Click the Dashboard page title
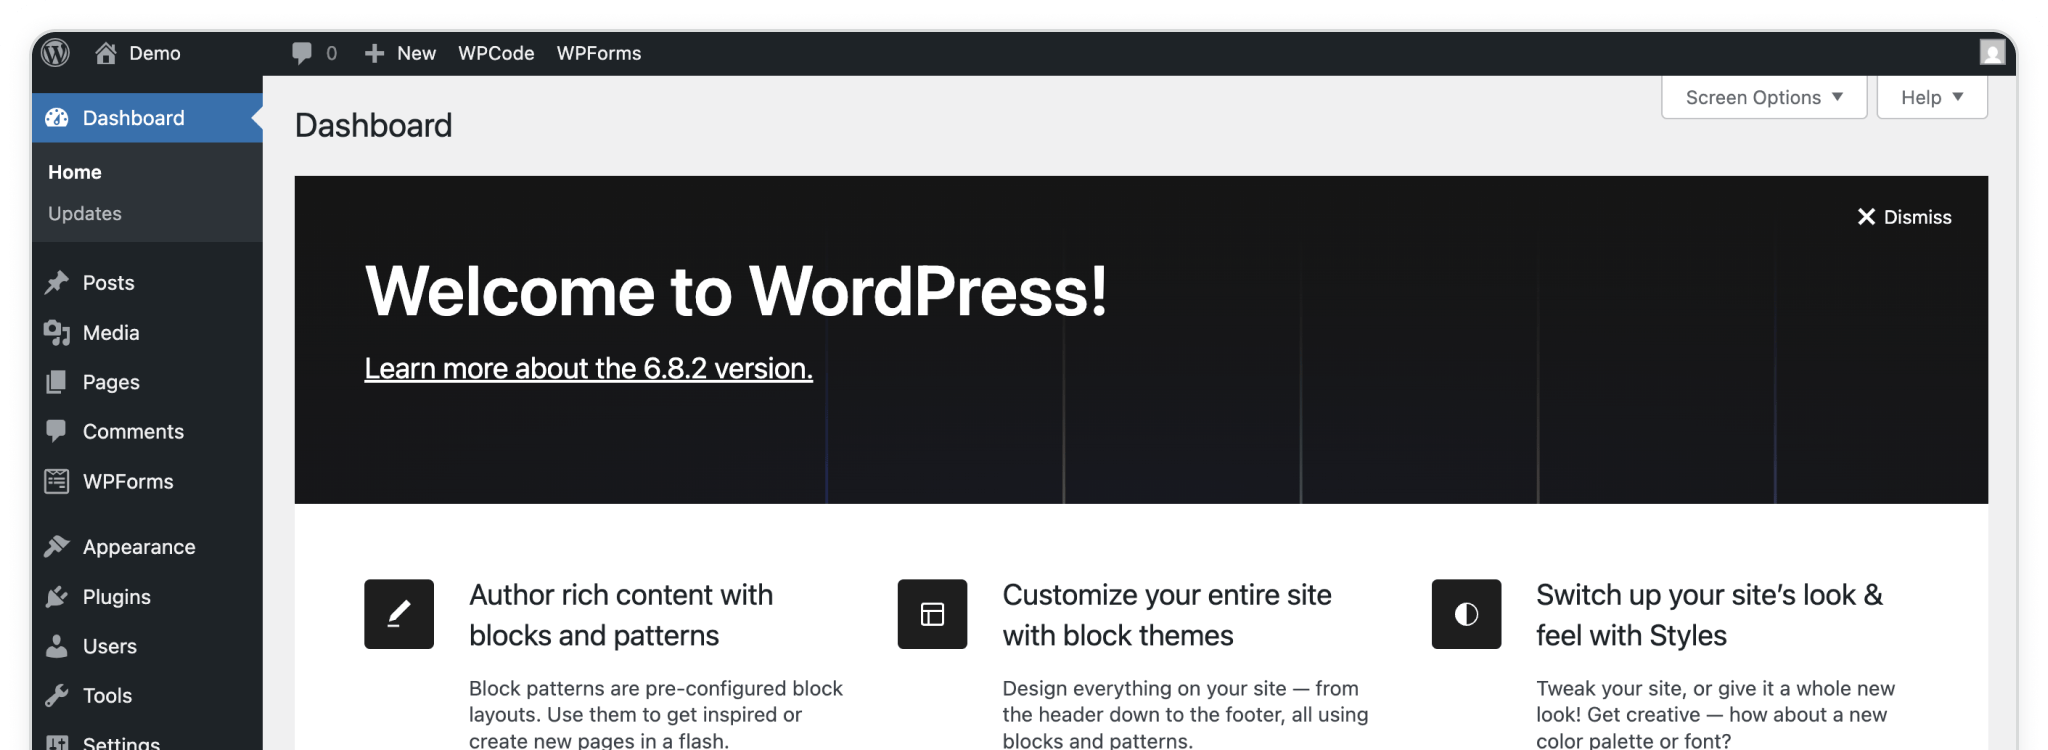The height and width of the screenshot is (750, 2048). (374, 125)
